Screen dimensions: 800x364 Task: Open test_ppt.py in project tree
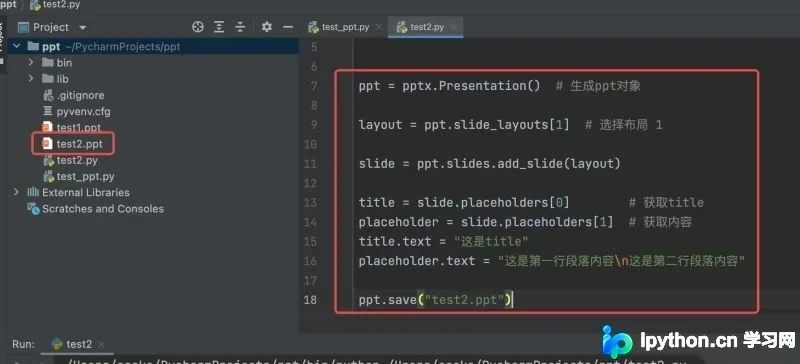click(85, 177)
